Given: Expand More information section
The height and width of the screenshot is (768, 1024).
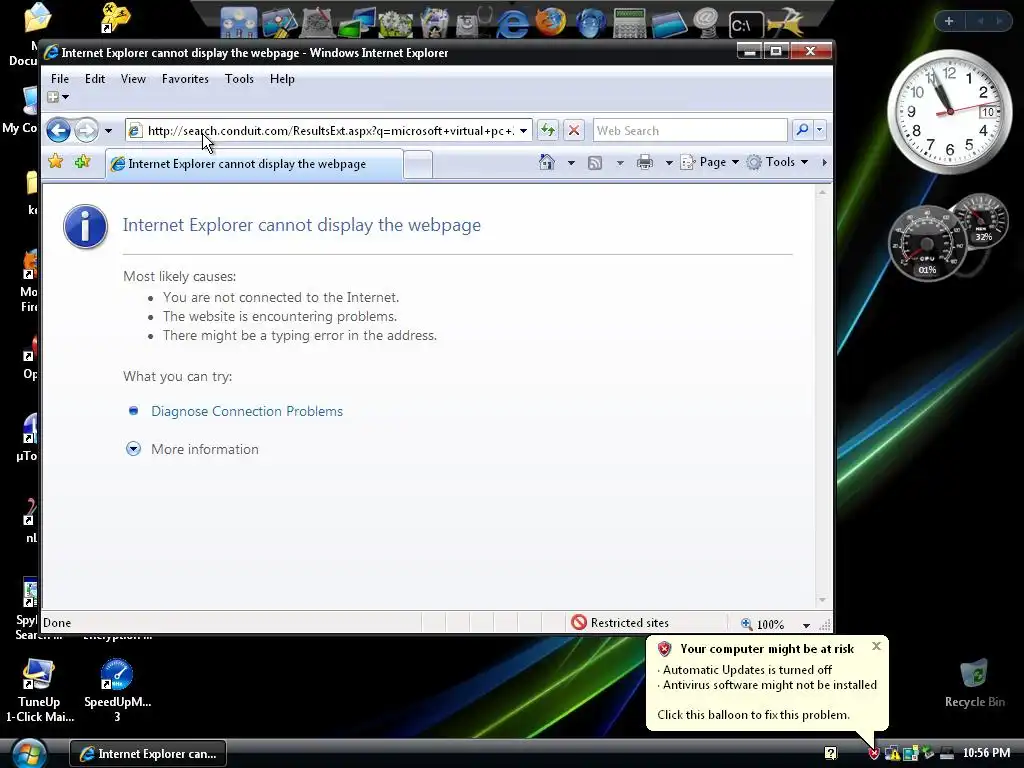Looking at the screenshot, I should point(192,449).
